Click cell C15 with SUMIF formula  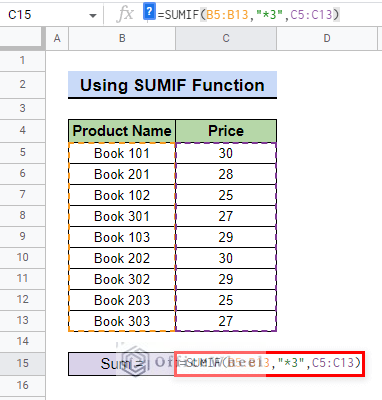[269, 364]
